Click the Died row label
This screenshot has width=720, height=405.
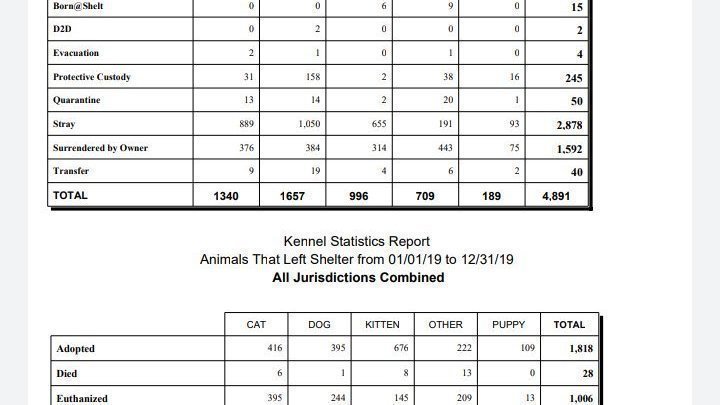[x=67, y=373]
